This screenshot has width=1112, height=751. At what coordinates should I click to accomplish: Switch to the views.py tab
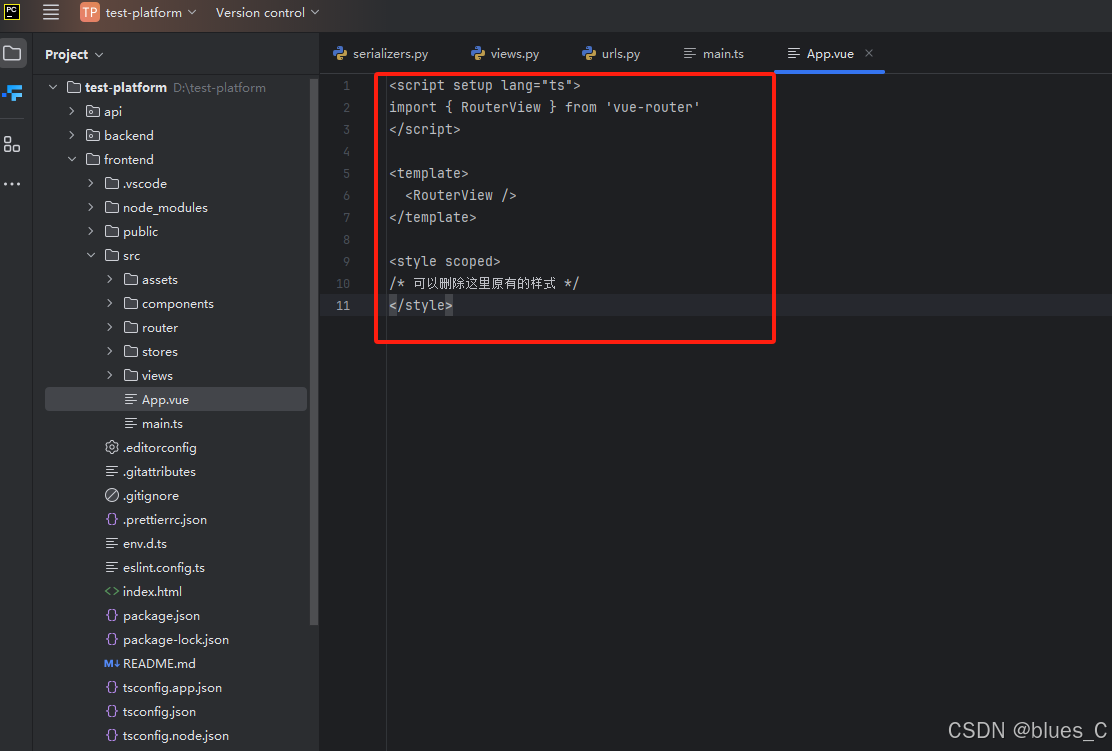(x=505, y=53)
